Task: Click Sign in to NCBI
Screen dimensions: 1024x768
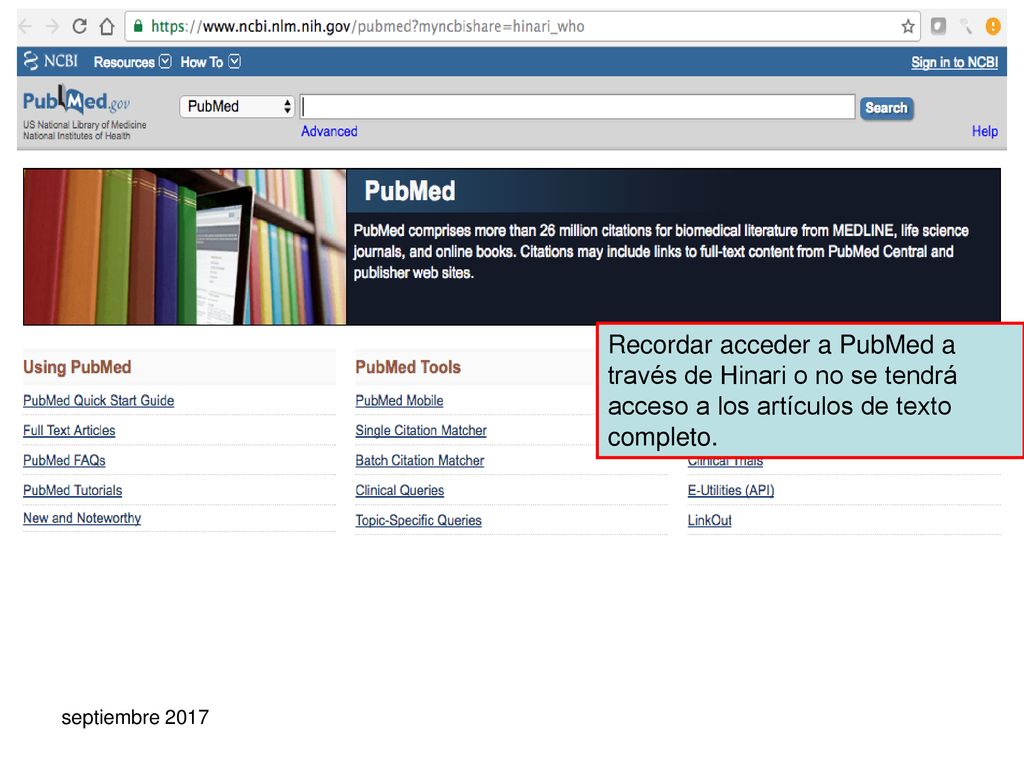Action: coord(955,62)
